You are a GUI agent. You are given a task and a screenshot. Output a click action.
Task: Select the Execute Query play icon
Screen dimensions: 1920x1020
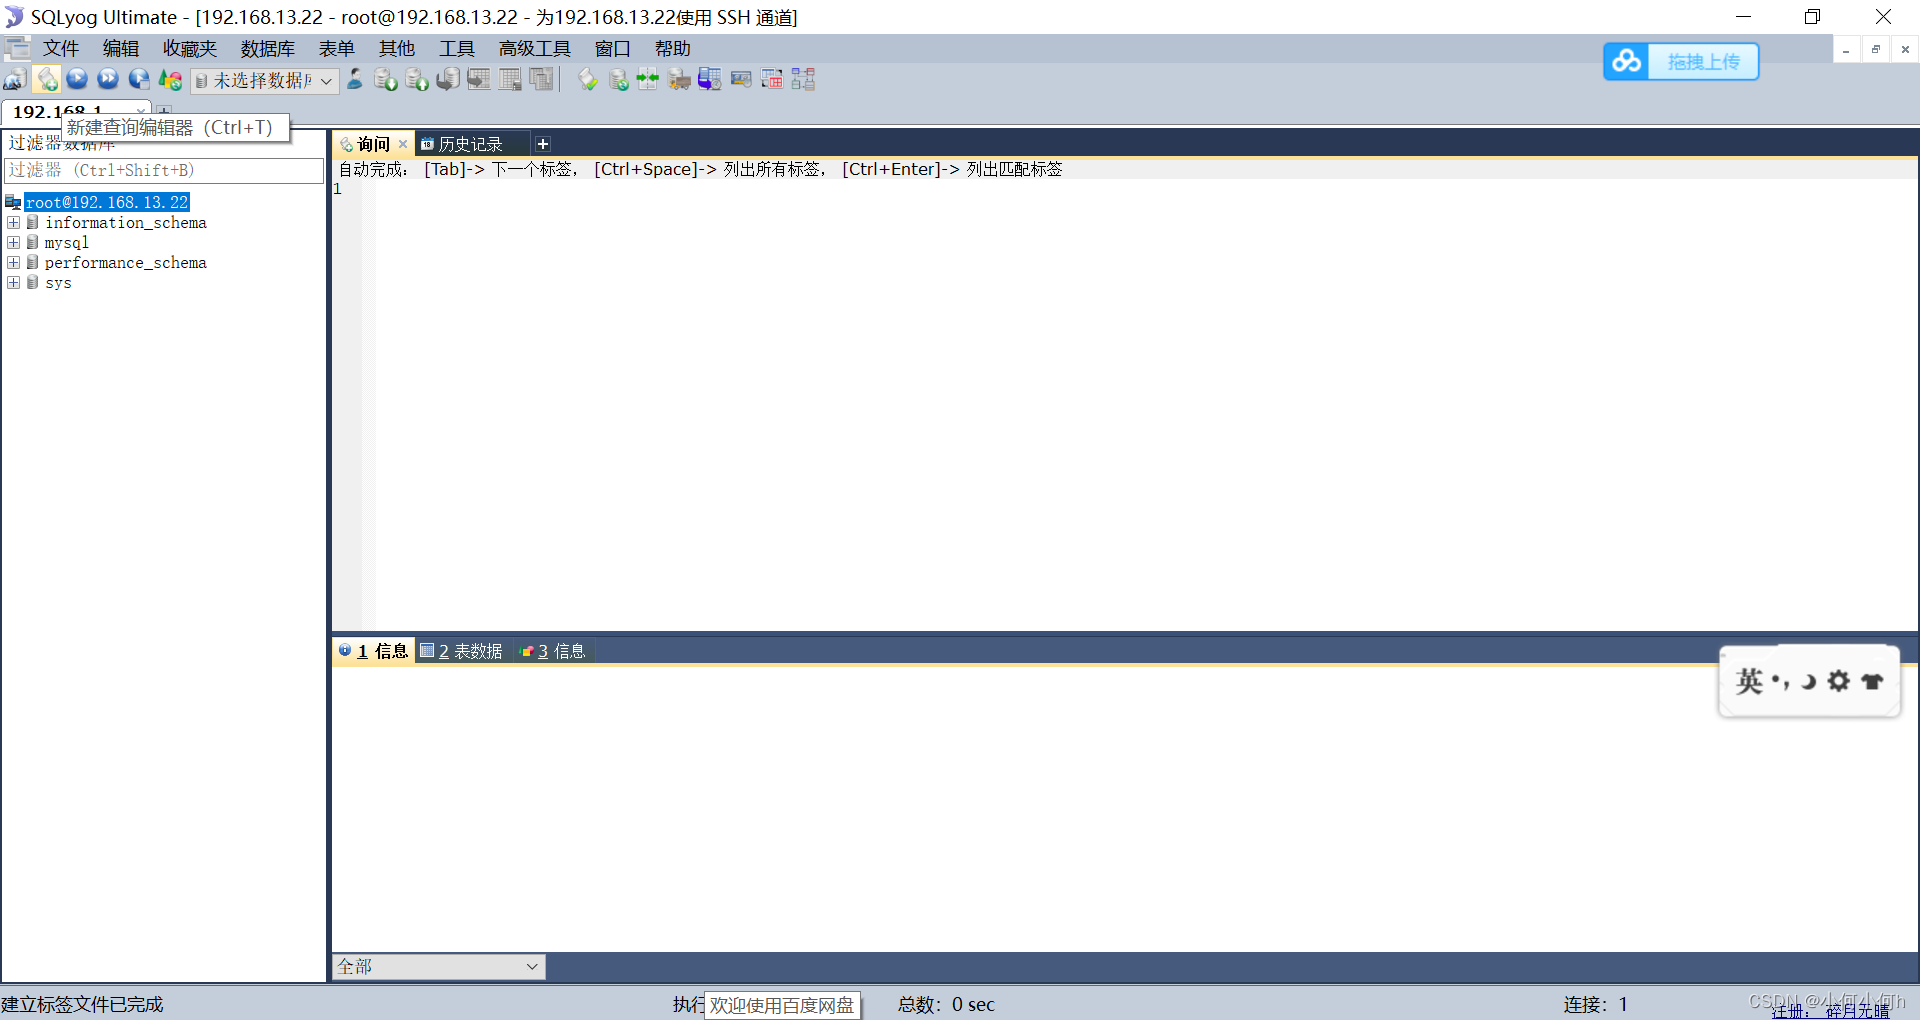tap(77, 79)
